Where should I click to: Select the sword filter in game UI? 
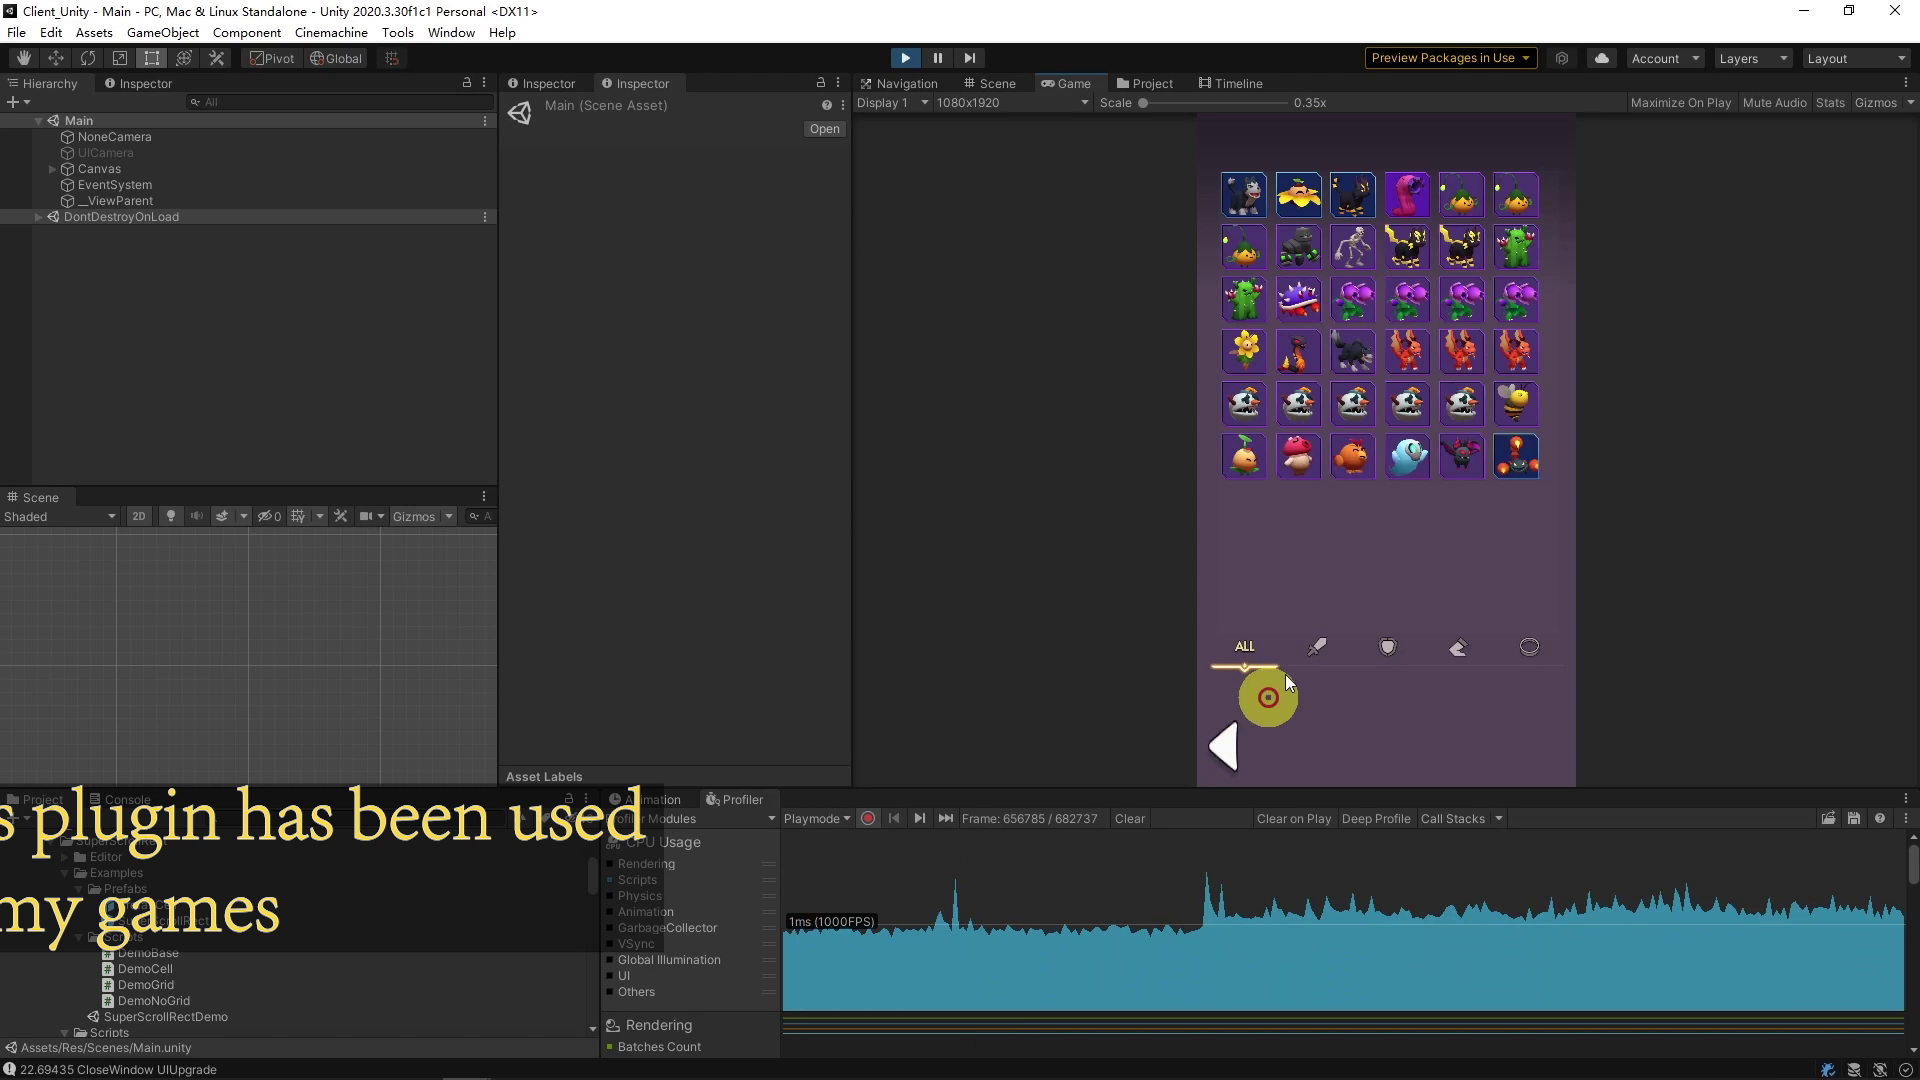pyautogui.click(x=1317, y=647)
